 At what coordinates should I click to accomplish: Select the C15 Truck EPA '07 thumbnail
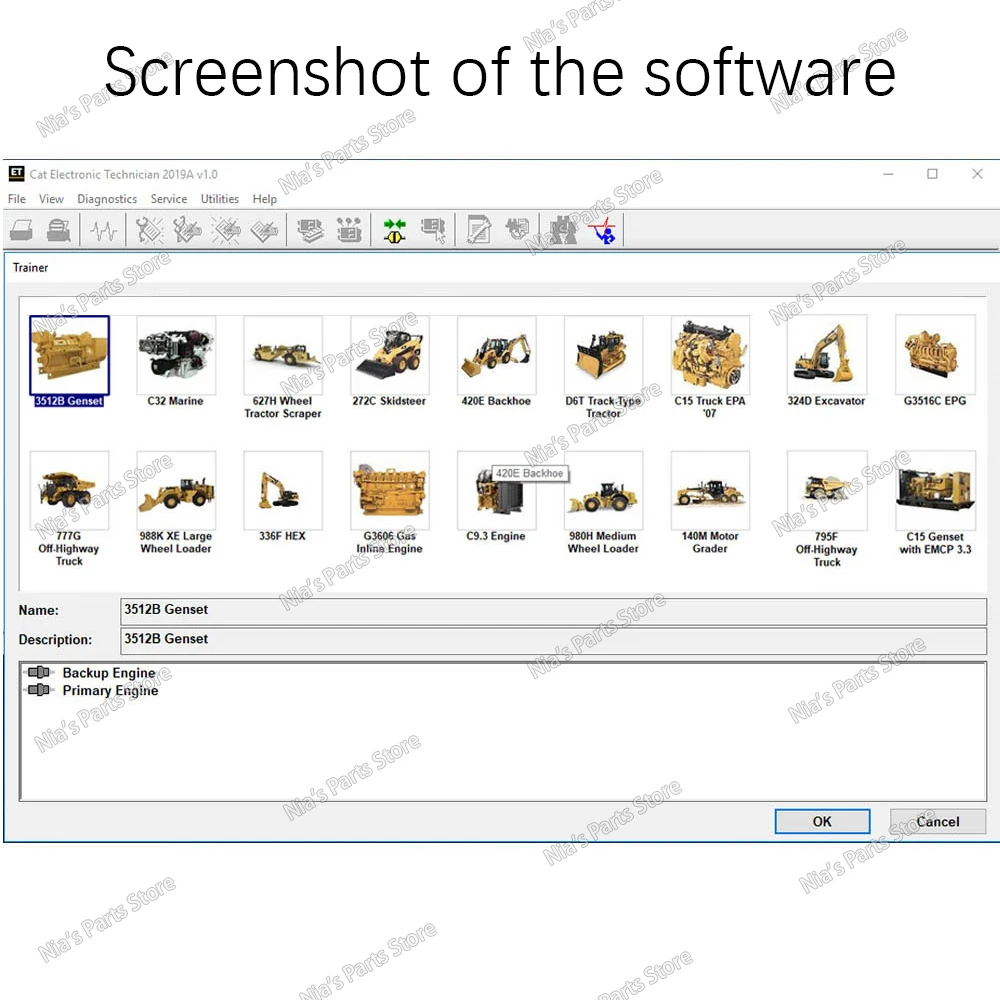click(710, 356)
